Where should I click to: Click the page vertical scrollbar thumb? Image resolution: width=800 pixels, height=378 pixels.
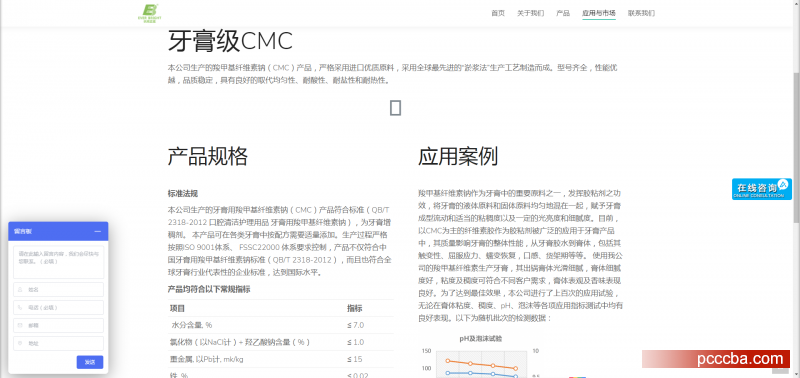(x=796, y=148)
